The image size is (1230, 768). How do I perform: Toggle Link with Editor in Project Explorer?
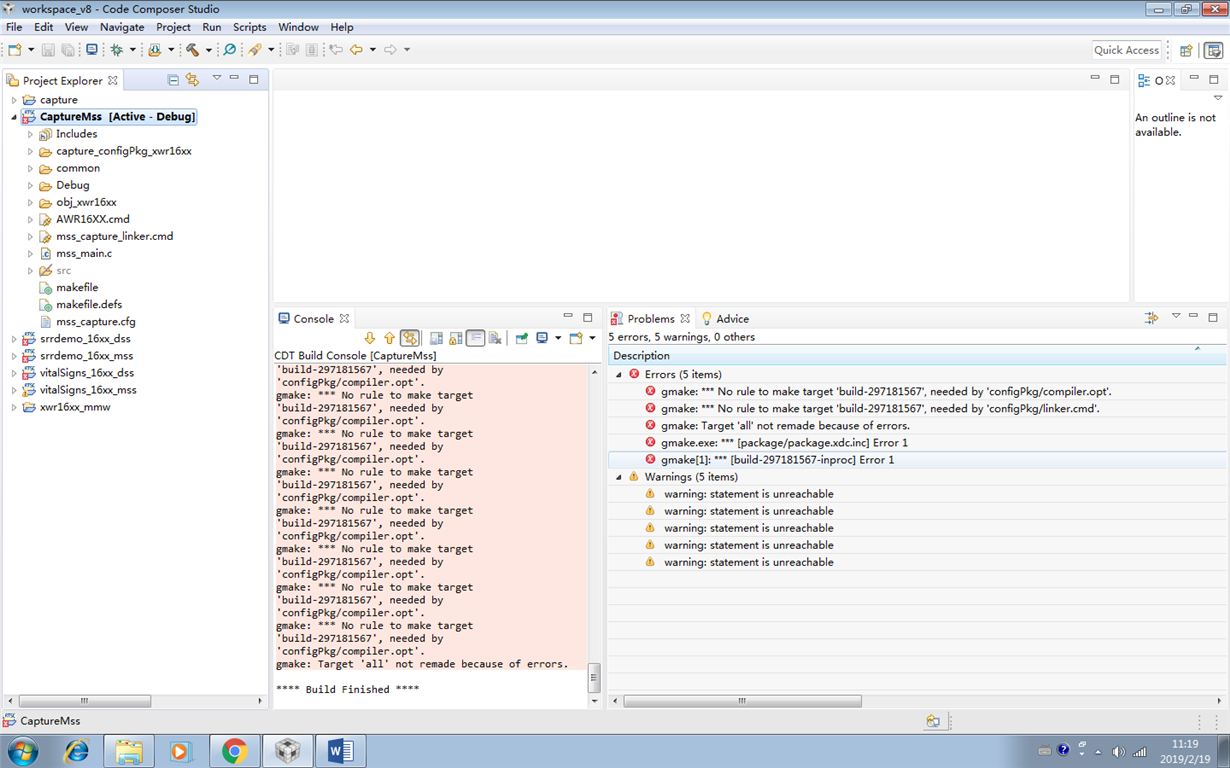pos(192,80)
